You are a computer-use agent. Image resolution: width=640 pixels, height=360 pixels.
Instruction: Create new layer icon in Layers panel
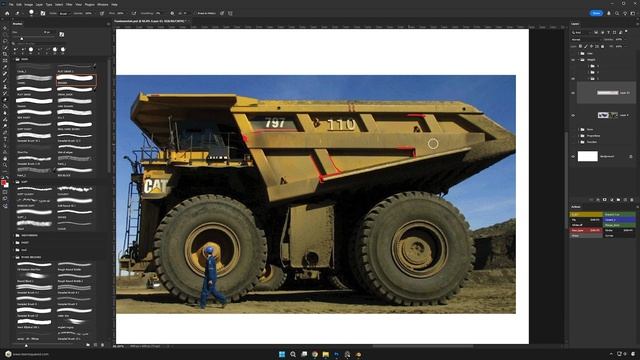(625, 200)
